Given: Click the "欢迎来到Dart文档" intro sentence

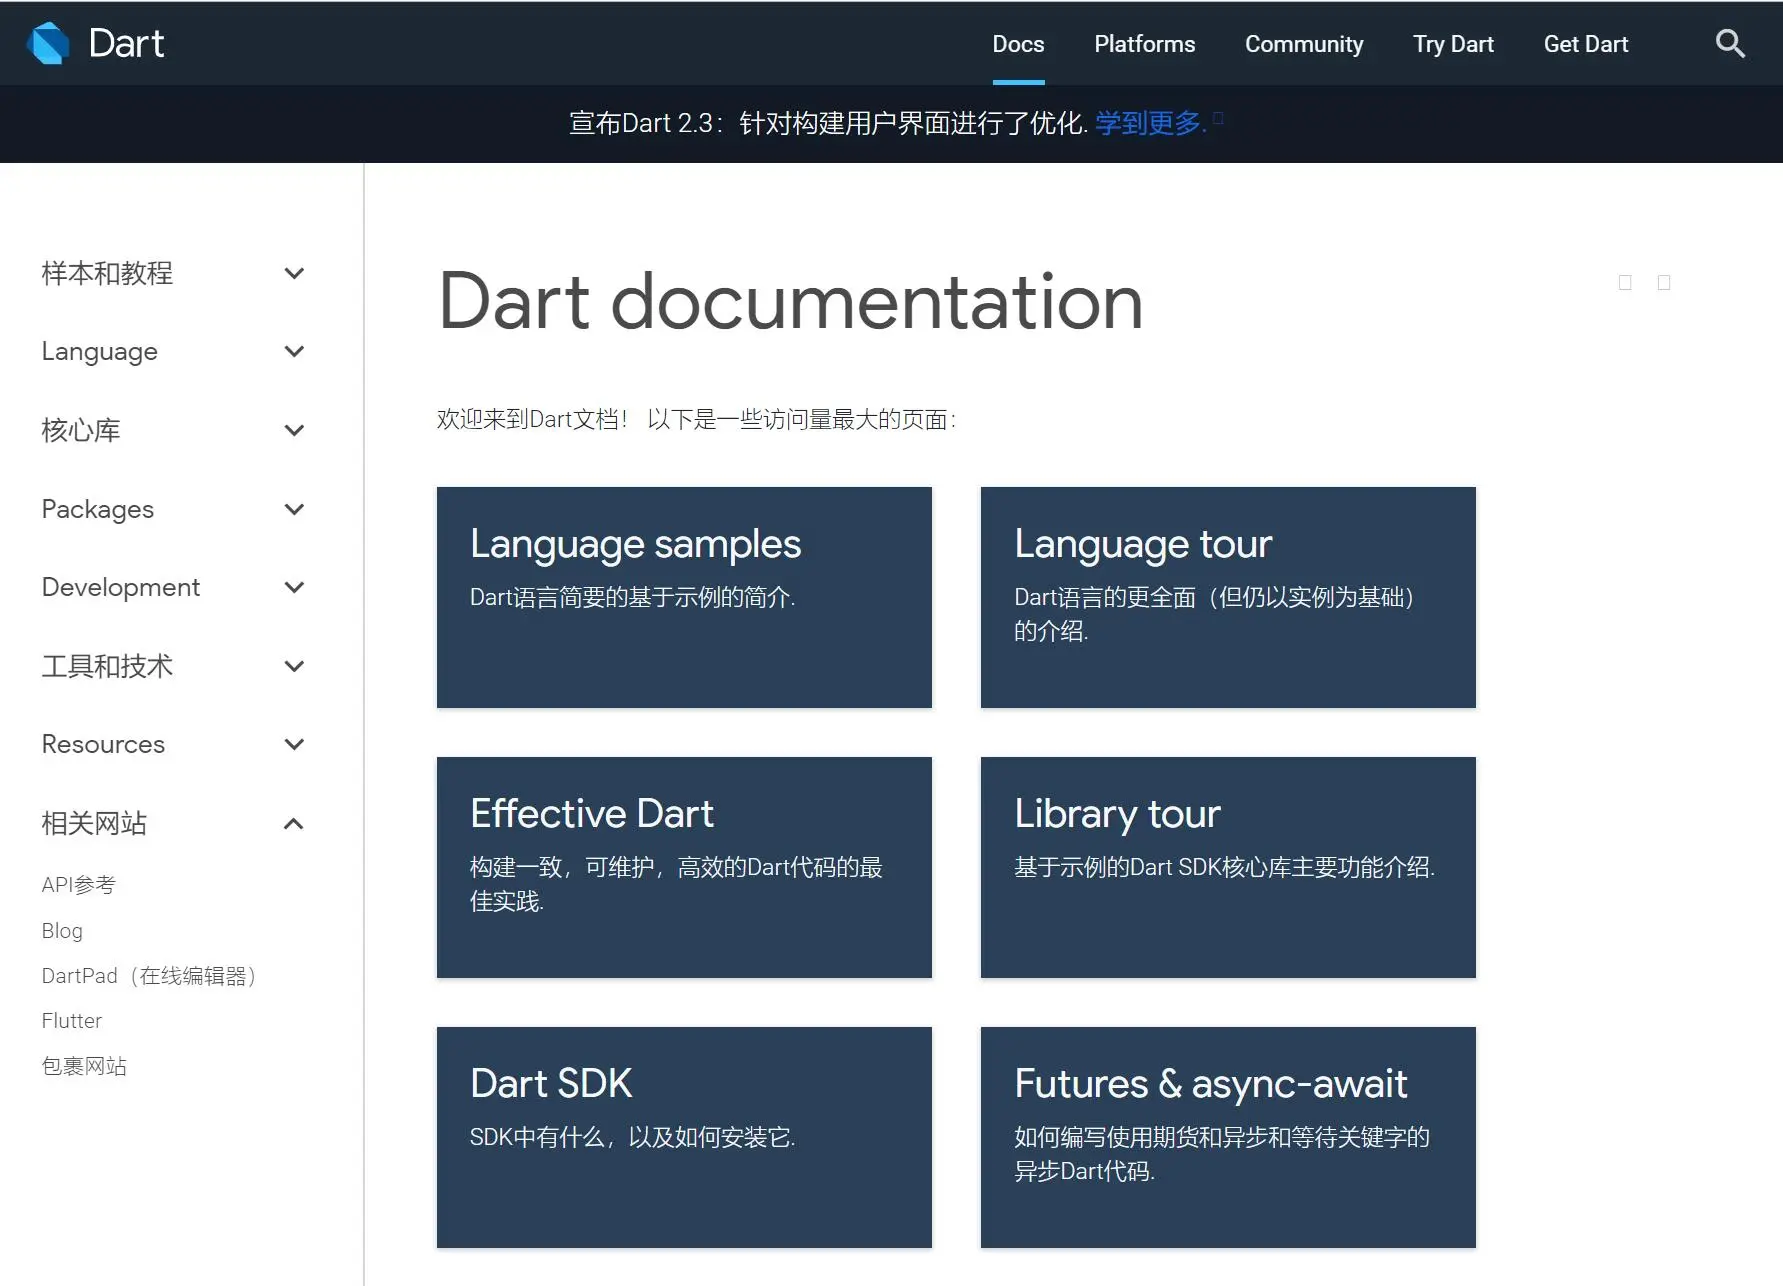Looking at the screenshot, I should click(x=697, y=419).
